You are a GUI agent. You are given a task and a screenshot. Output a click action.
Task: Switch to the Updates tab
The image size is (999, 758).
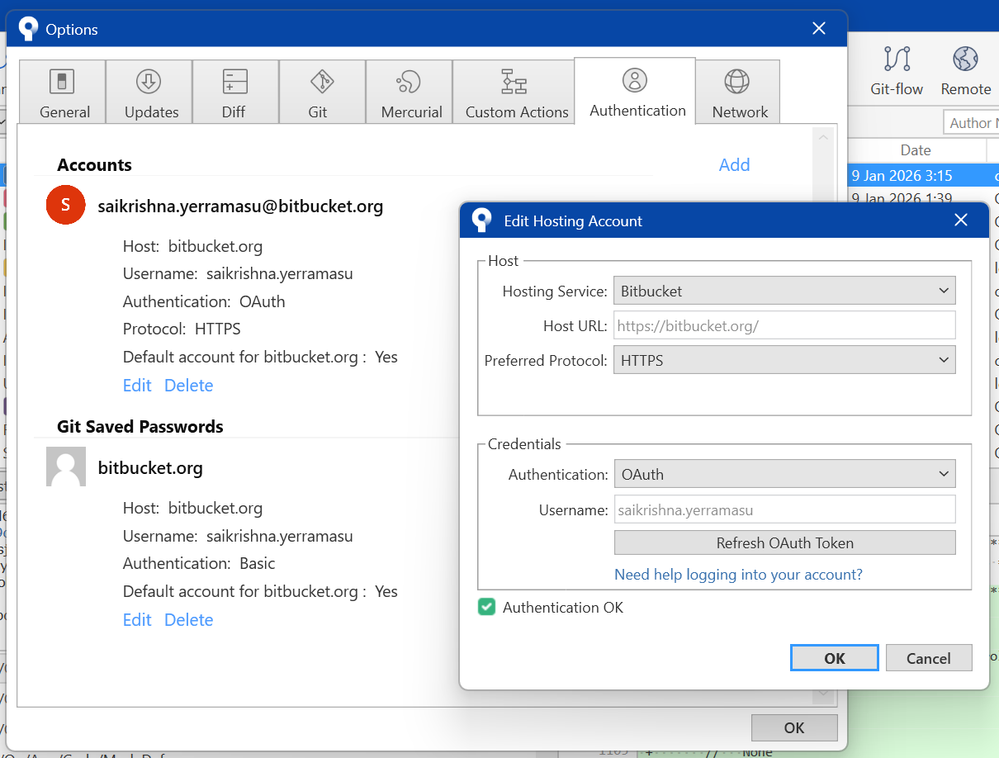click(x=151, y=93)
